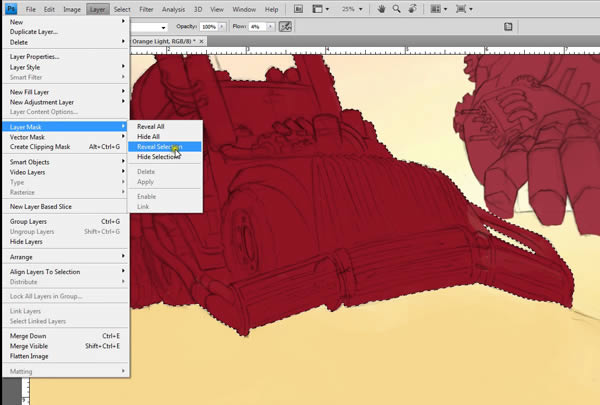Choose Reveal Selection
Viewport: 600px width, 405px height.
[x=165, y=147]
